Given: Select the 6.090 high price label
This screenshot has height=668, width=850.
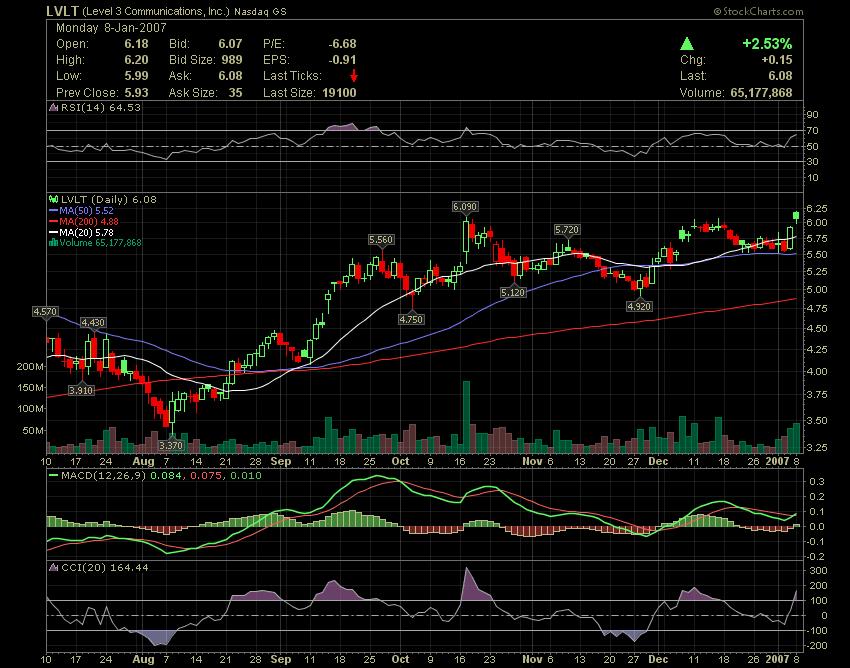Looking at the screenshot, I should tap(465, 207).
